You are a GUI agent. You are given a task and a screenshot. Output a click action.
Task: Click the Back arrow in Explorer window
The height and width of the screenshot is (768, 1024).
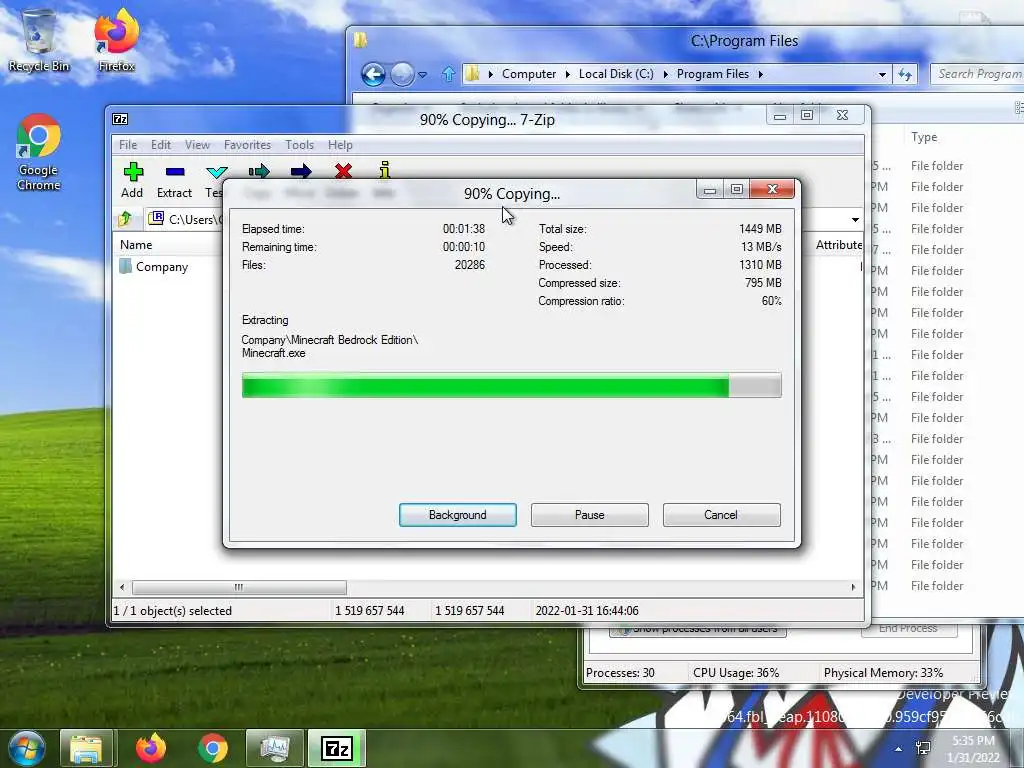[x=374, y=74]
